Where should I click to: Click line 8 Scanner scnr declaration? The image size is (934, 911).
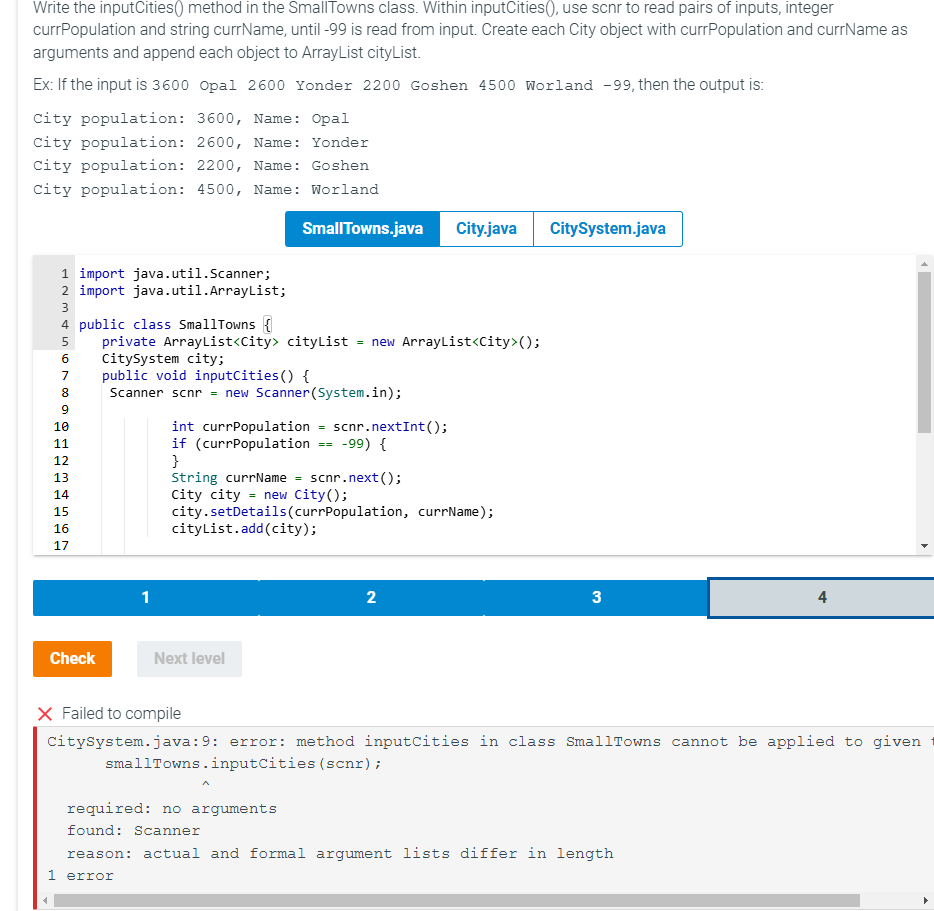click(x=256, y=393)
